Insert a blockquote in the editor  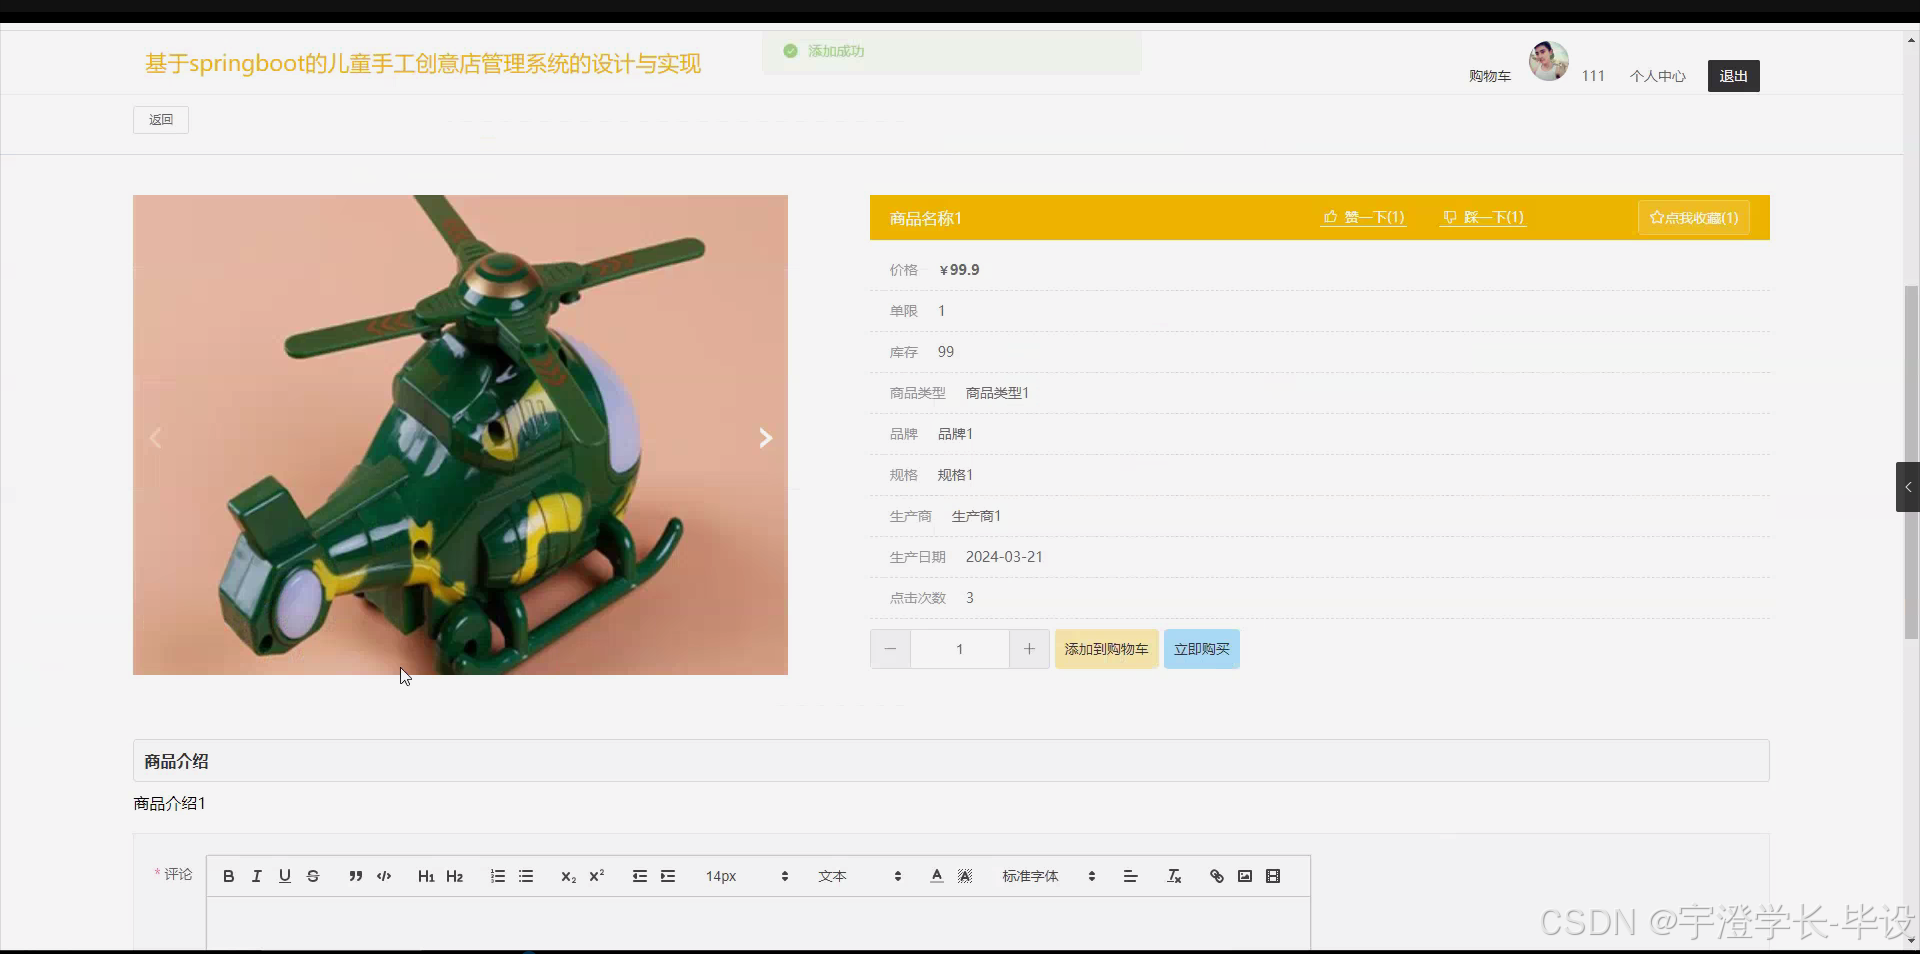[x=354, y=876]
